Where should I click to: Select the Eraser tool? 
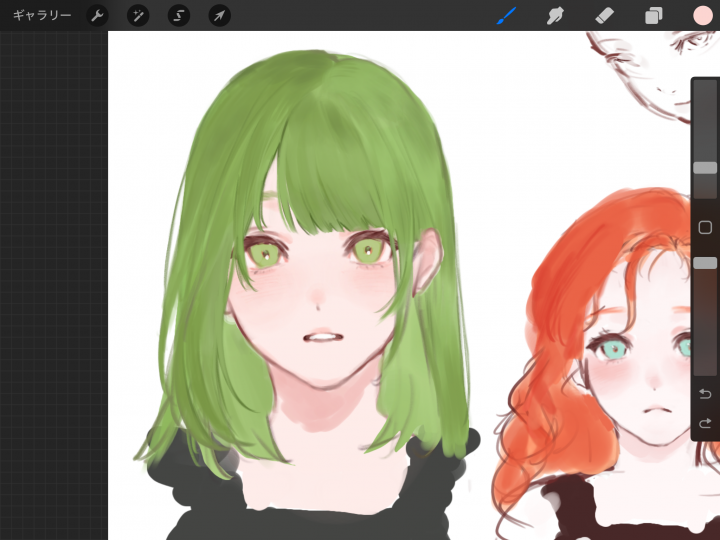pos(604,16)
